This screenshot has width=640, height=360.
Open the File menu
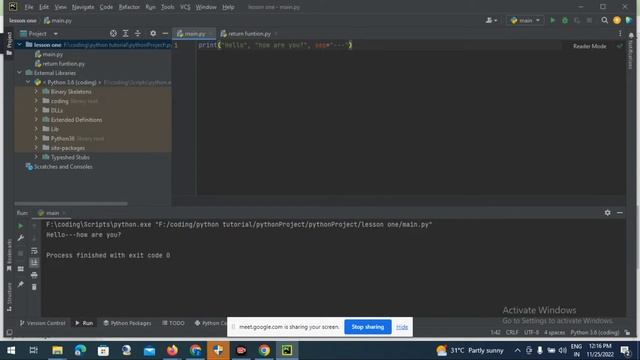[29, 7]
